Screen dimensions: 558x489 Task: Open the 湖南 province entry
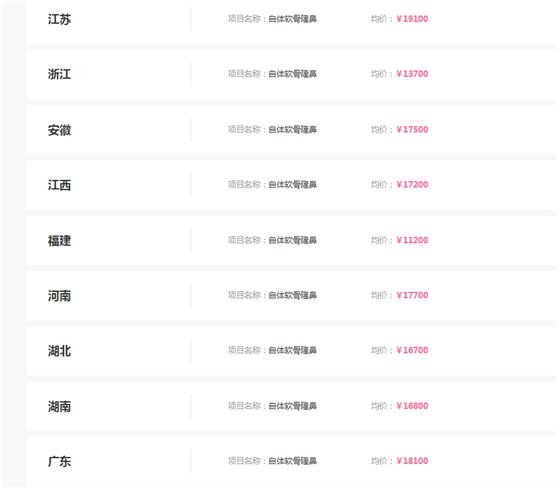point(59,406)
